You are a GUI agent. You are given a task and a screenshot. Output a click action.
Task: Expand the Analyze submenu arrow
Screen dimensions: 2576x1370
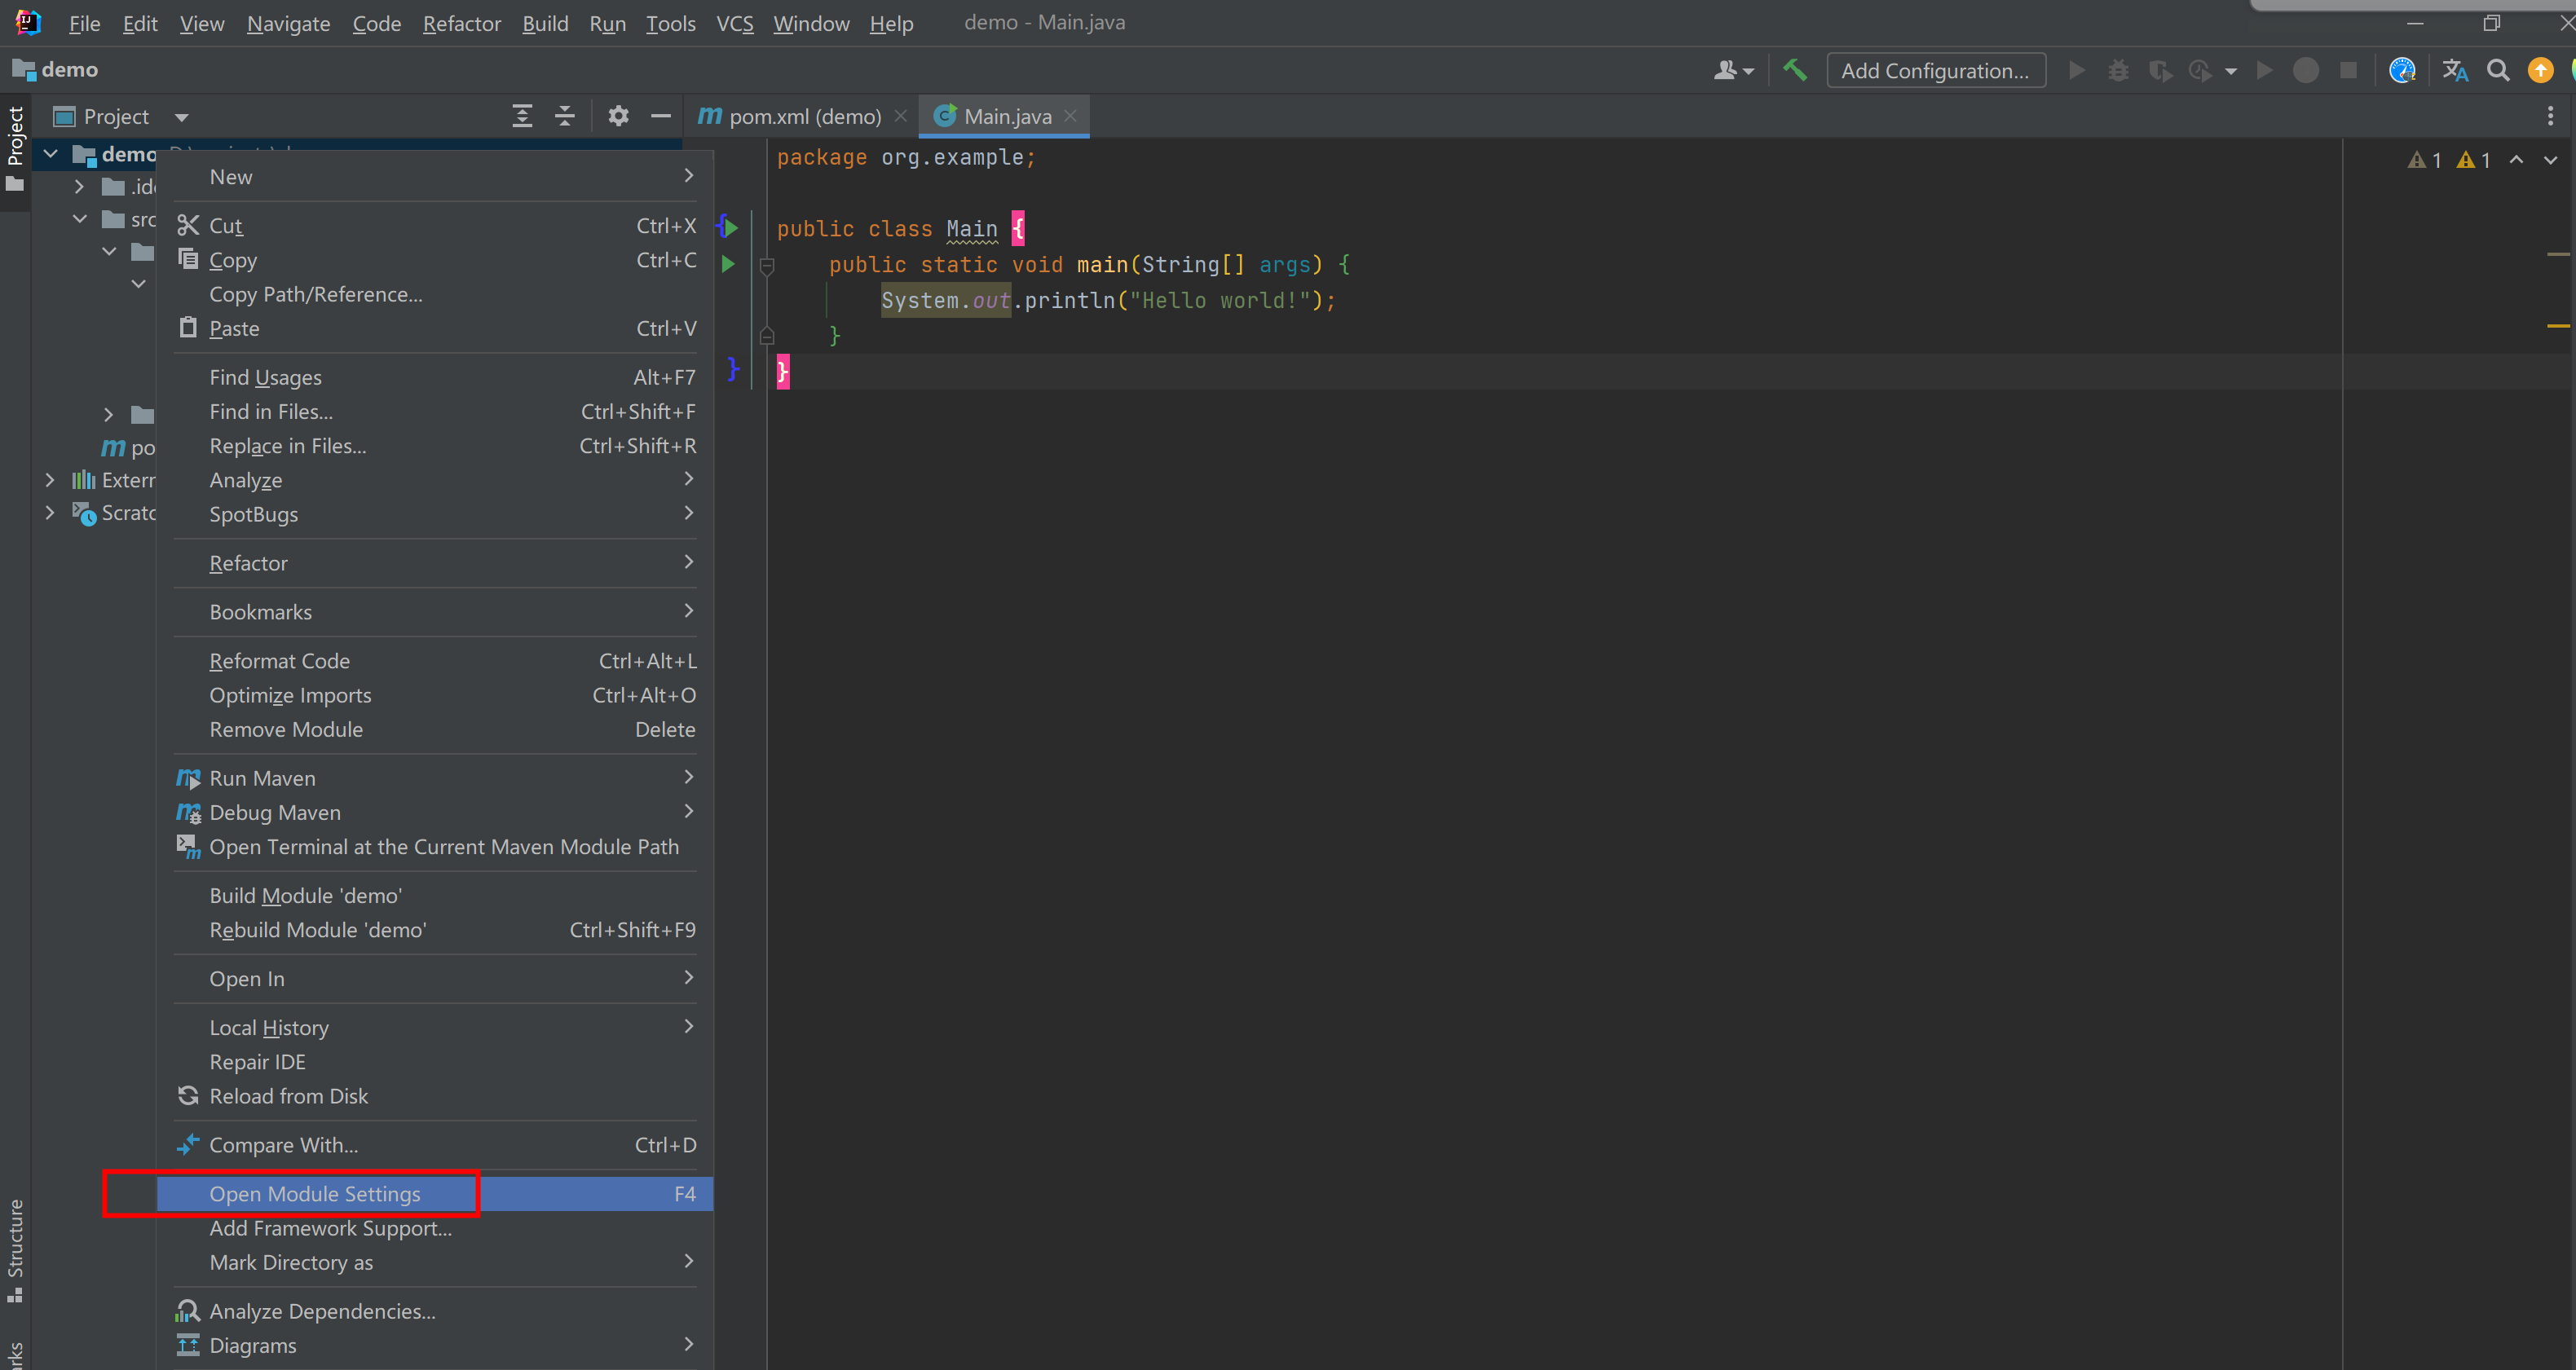(688, 481)
